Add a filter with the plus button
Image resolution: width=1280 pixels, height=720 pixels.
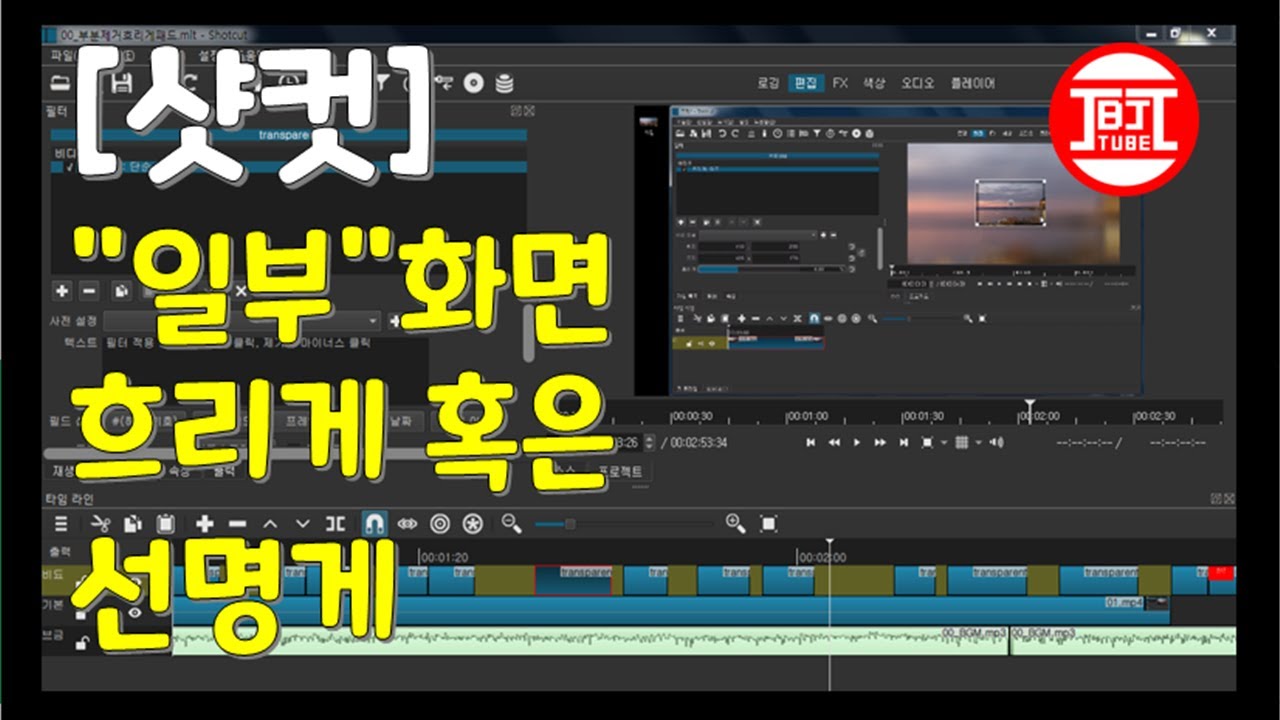point(62,291)
